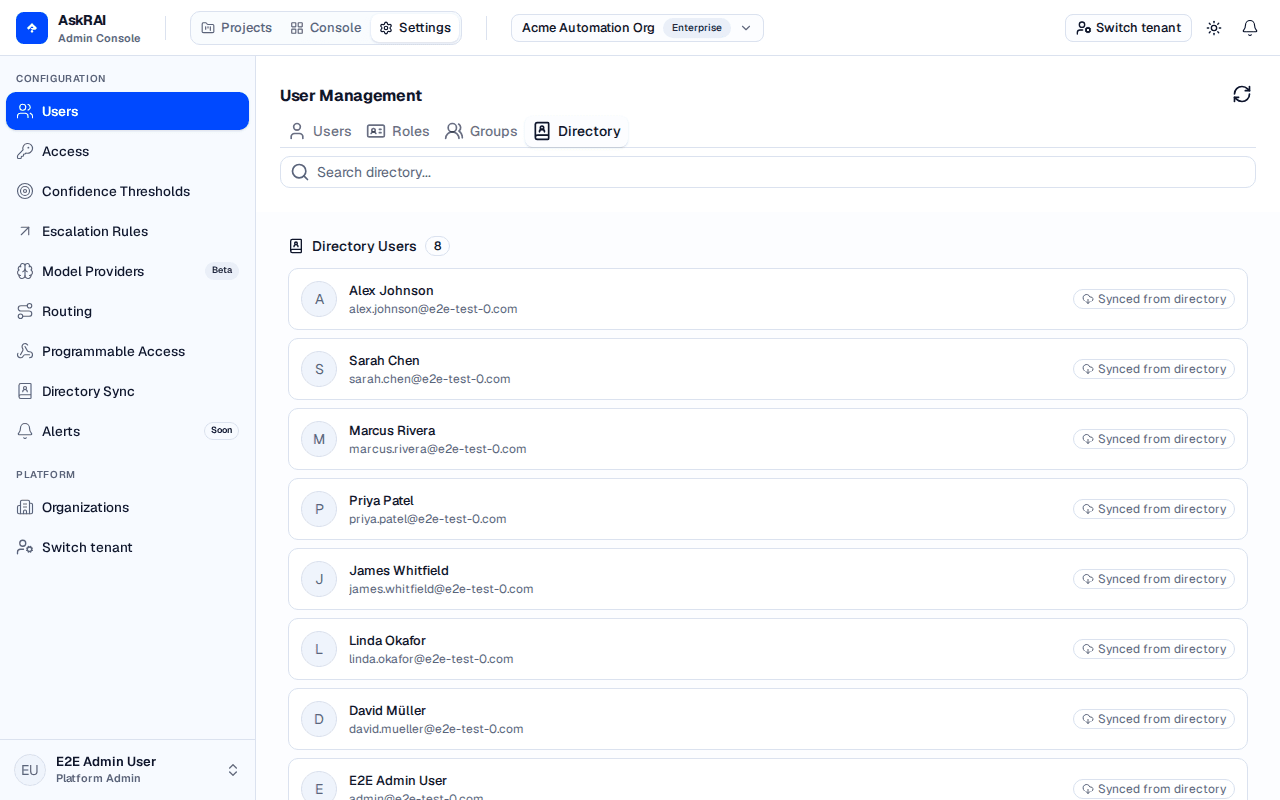The image size is (1280, 800).
Task: Click Linda Okafor's Synced from directory badge
Action: pyautogui.click(x=1154, y=649)
